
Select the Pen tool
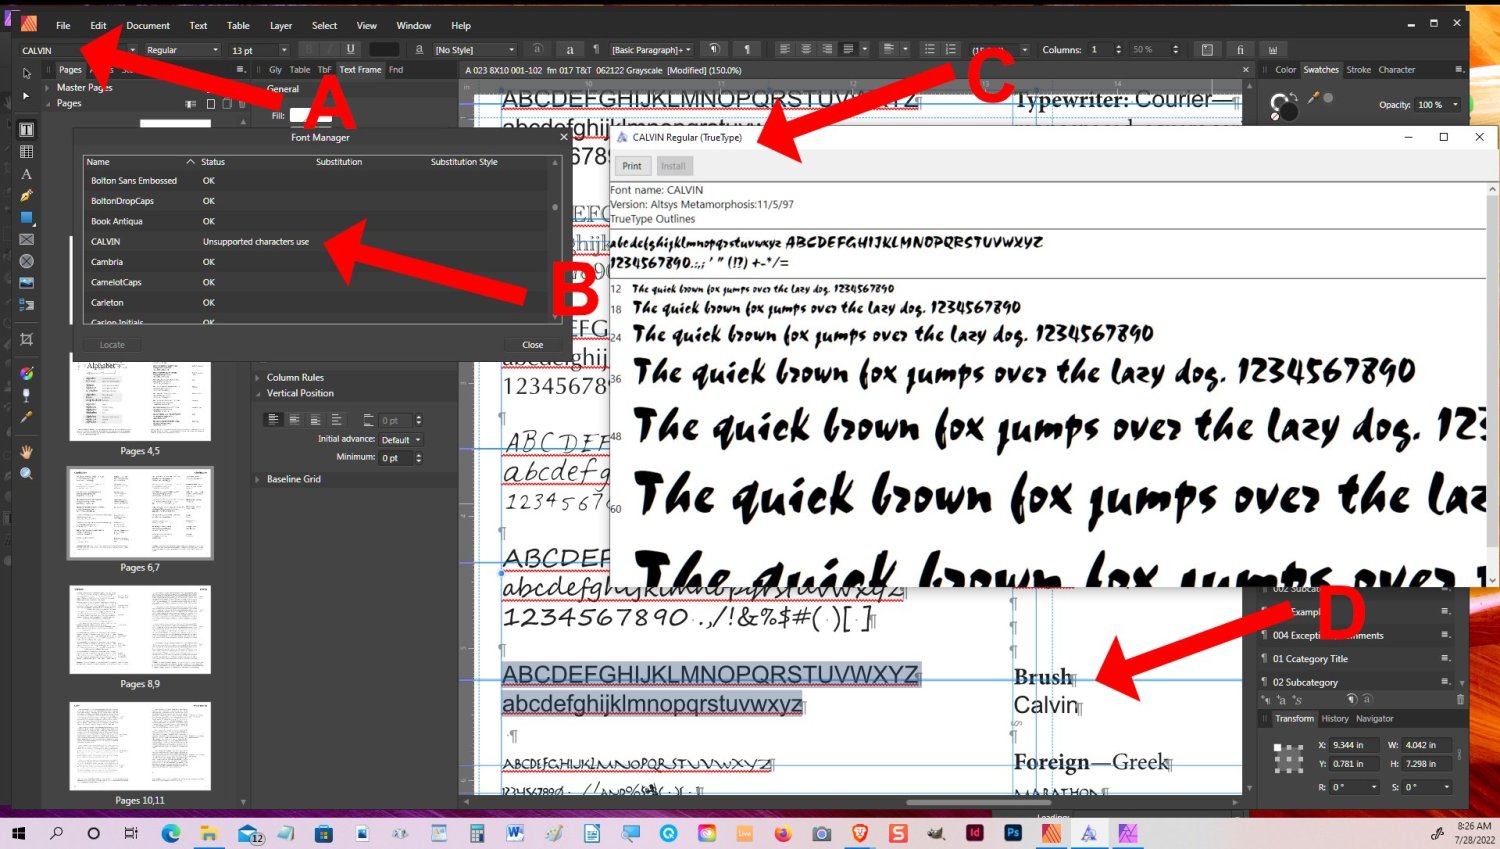(25, 196)
